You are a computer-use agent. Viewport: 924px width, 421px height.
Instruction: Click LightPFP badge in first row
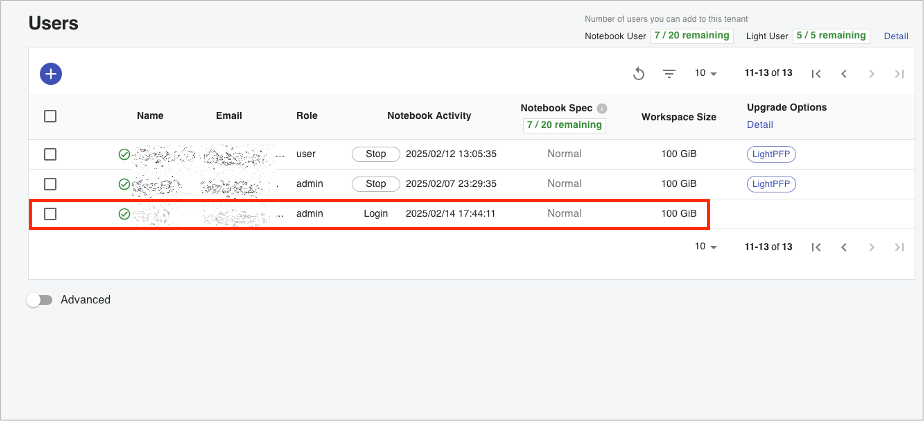click(x=771, y=154)
